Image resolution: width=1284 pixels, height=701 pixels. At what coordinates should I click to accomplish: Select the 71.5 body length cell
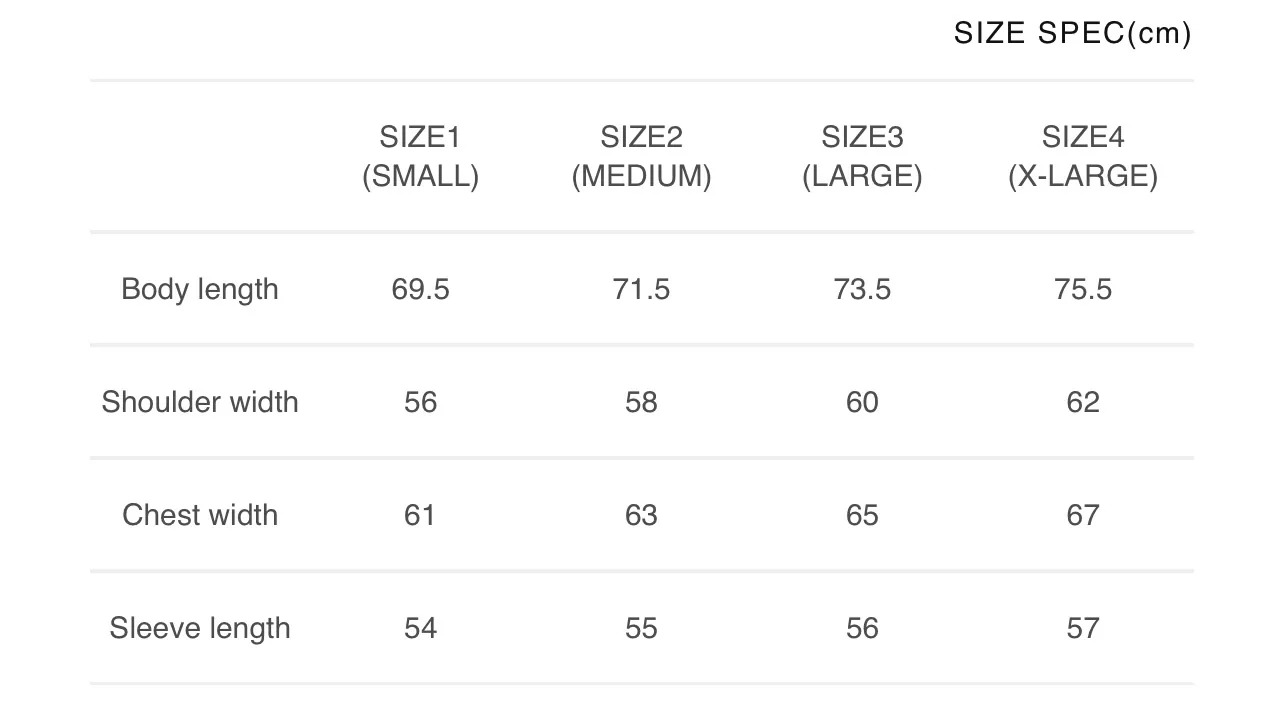pos(641,289)
